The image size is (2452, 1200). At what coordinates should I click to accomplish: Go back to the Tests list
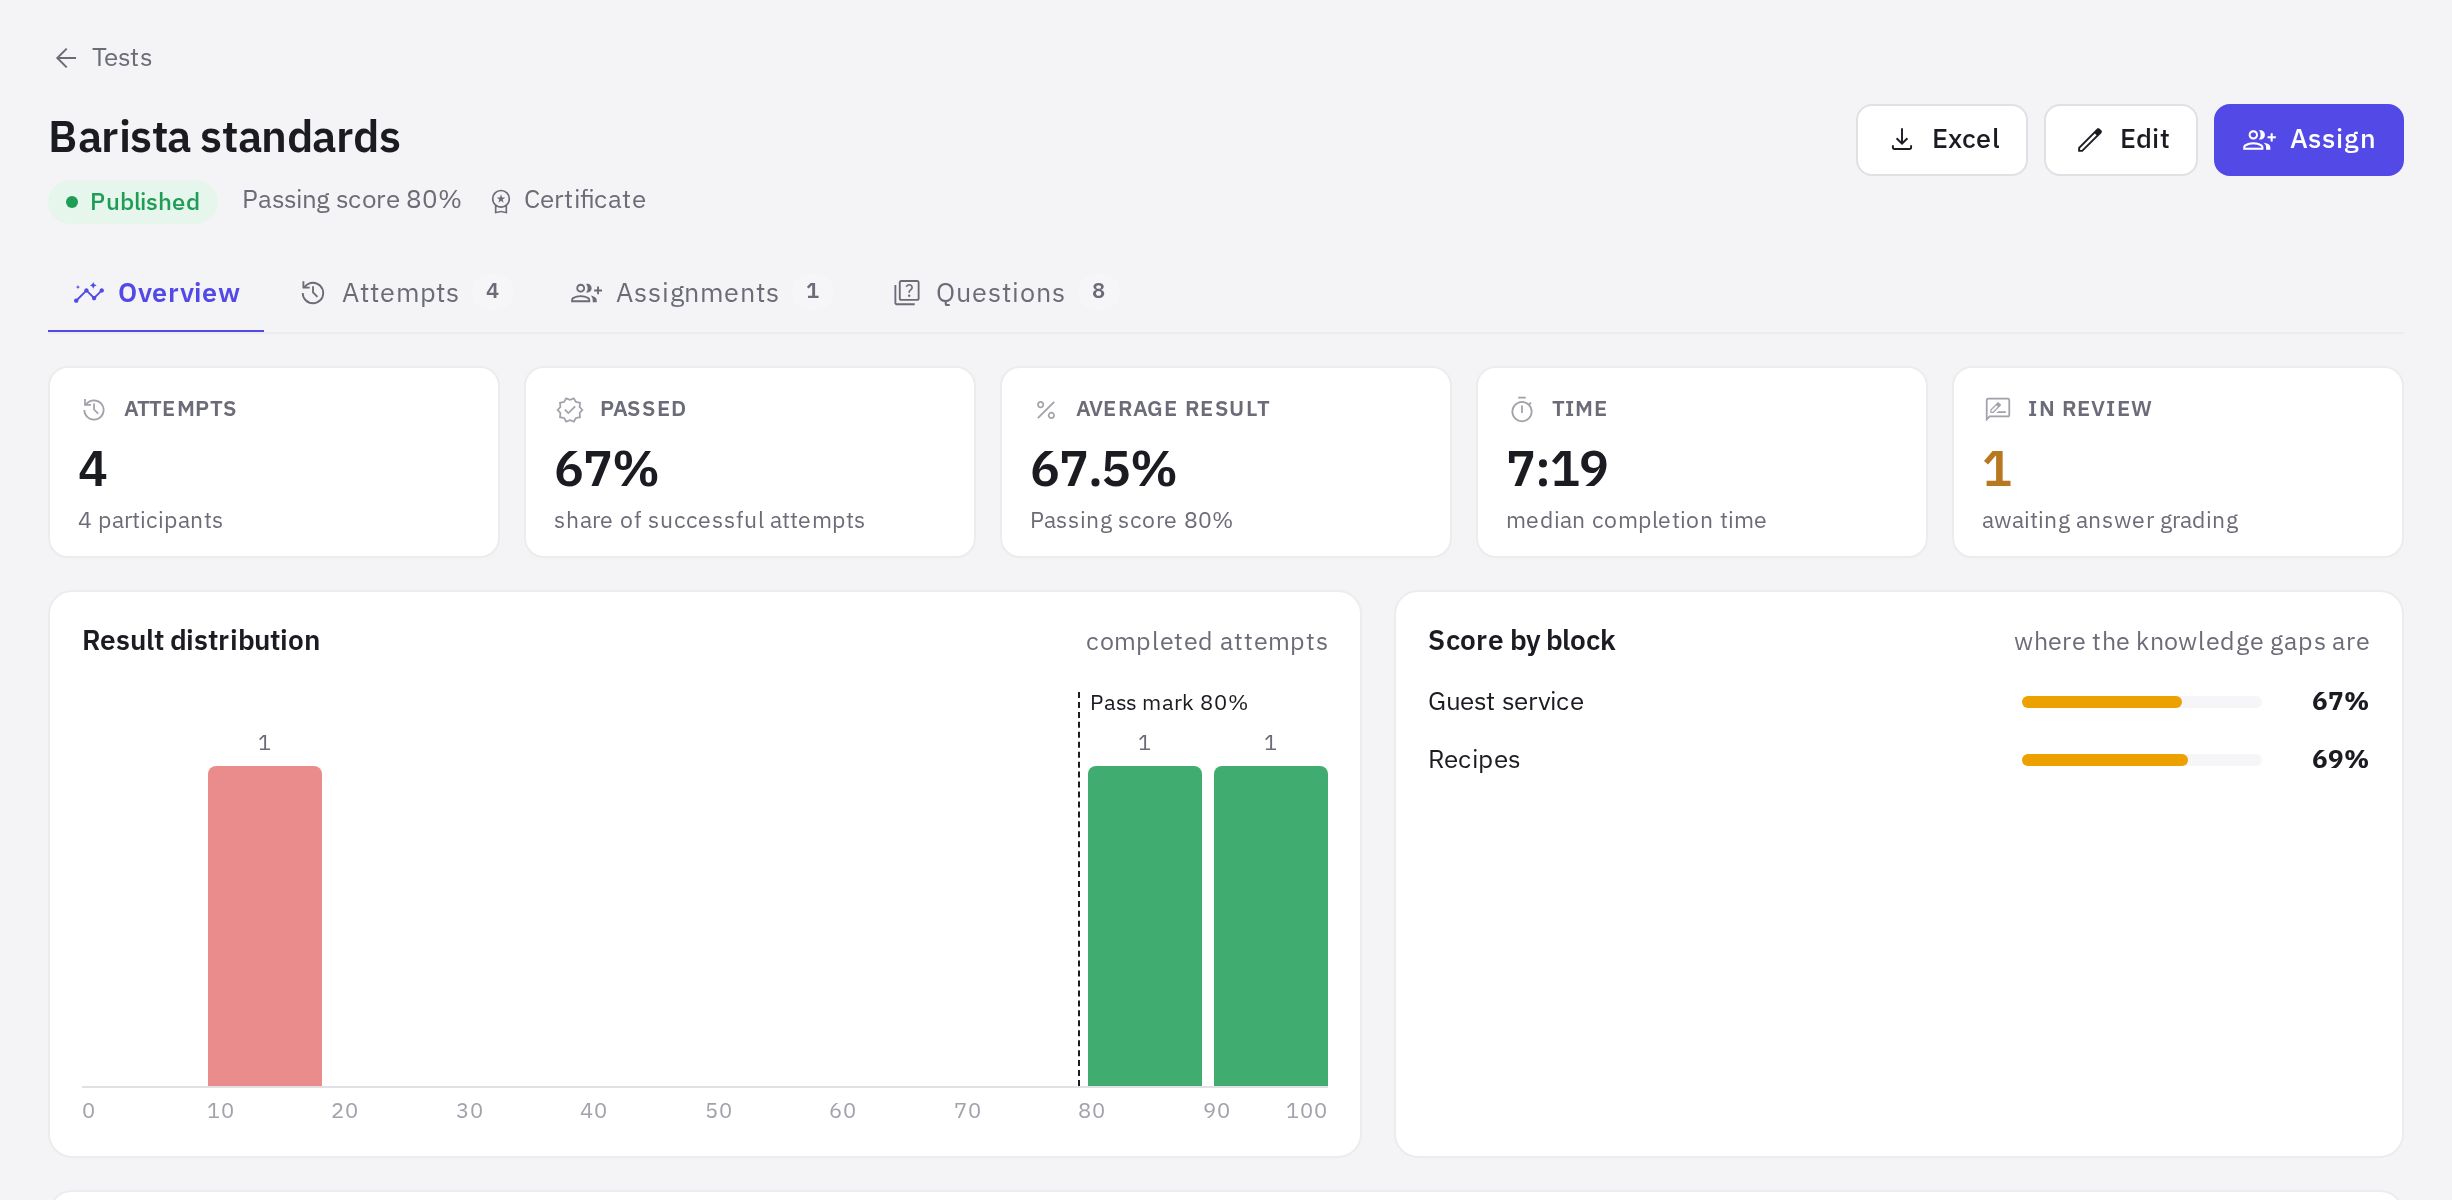103,58
